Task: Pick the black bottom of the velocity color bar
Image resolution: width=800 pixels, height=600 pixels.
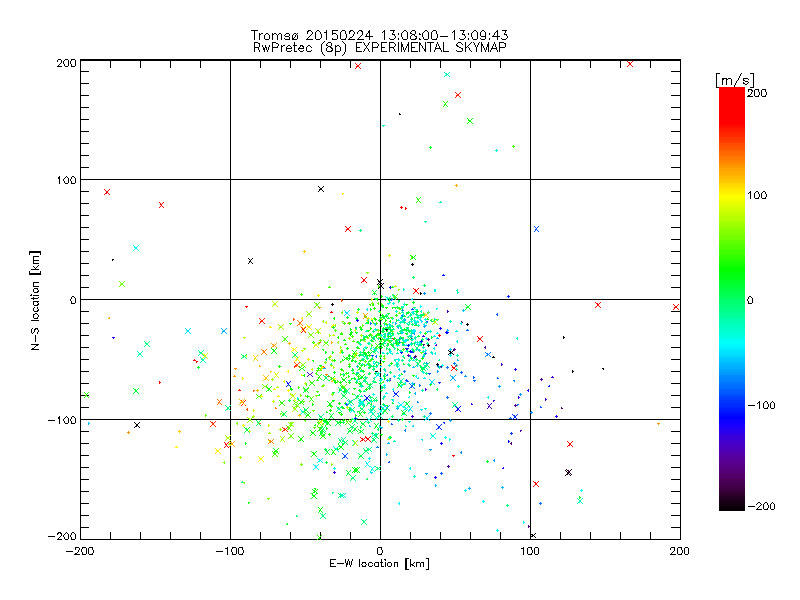Action: (x=732, y=503)
